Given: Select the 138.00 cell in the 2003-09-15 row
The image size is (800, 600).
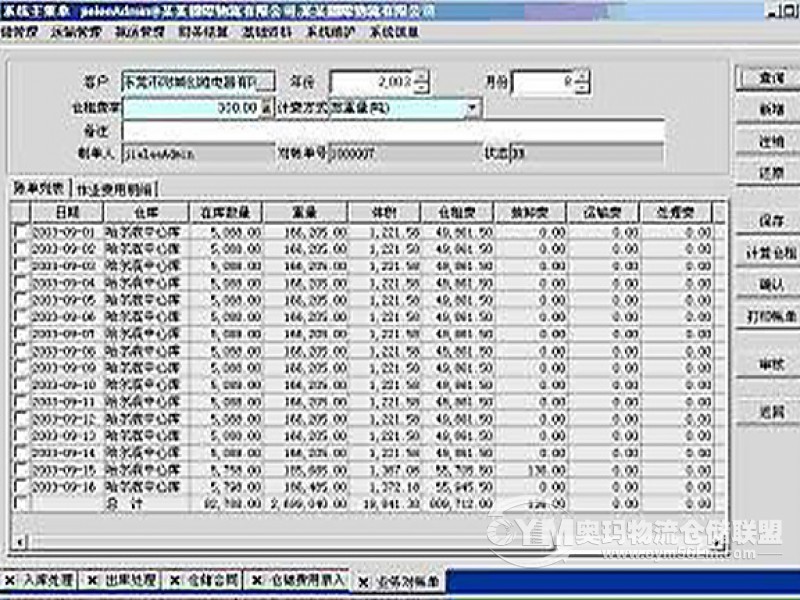Looking at the screenshot, I should 531,470.
